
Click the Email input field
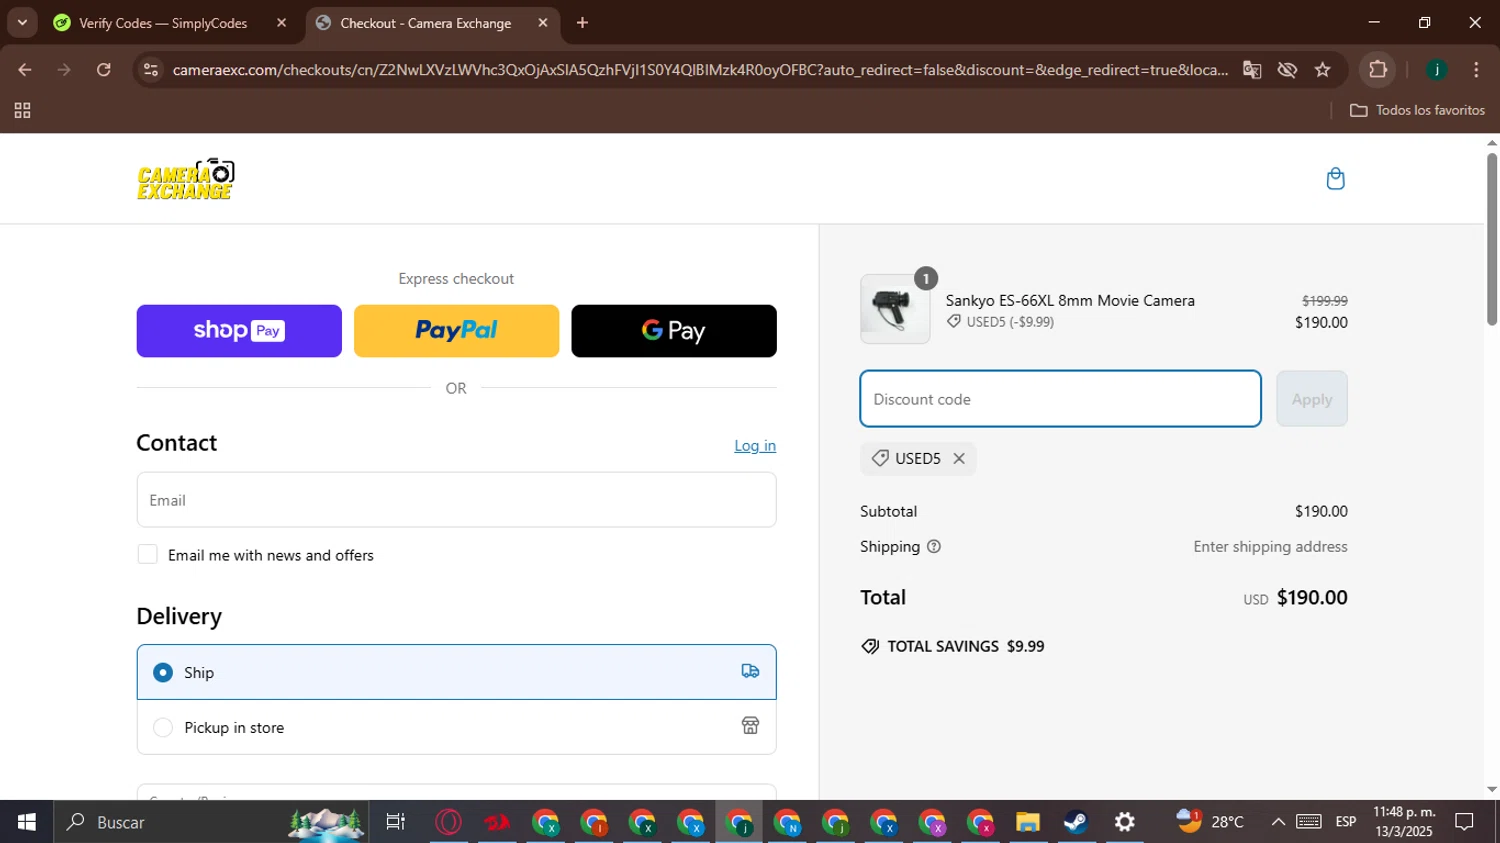456,500
